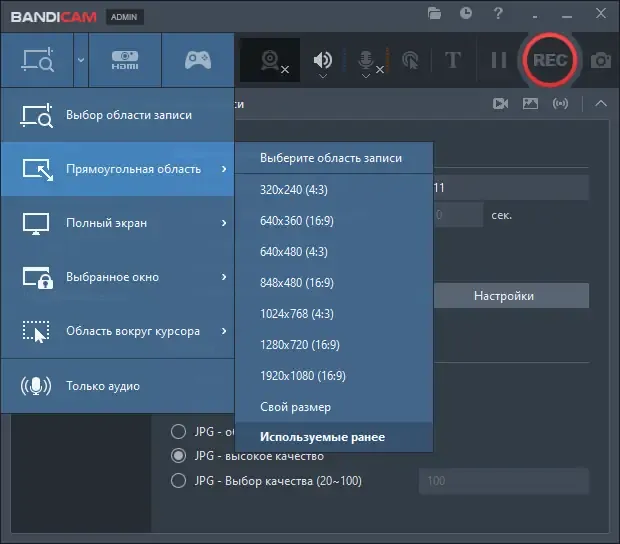Select JPG высокое качество radio button
The height and width of the screenshot is (544, 620).
tap(178, 456)
